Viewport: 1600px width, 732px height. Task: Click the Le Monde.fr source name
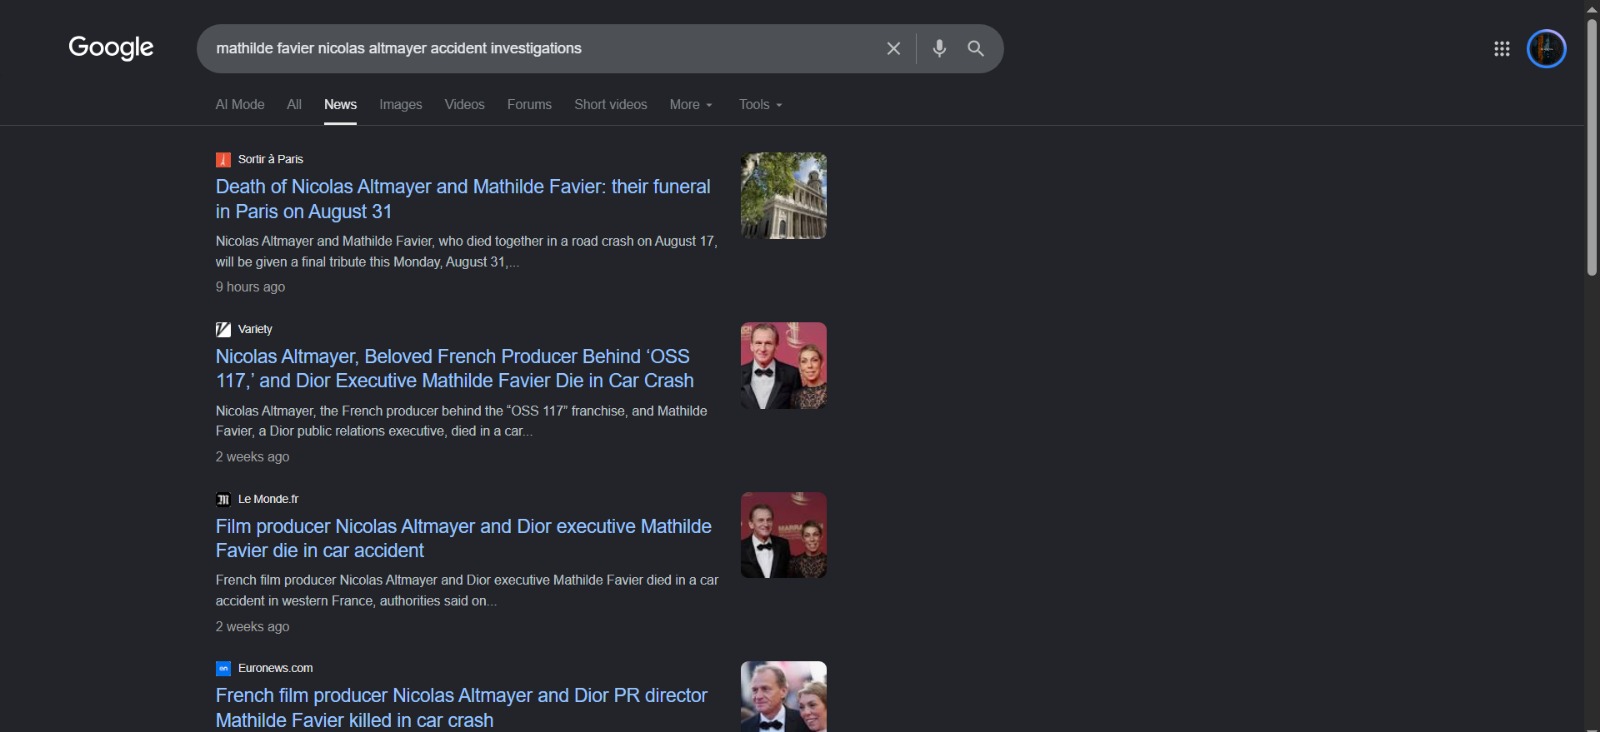268,499
